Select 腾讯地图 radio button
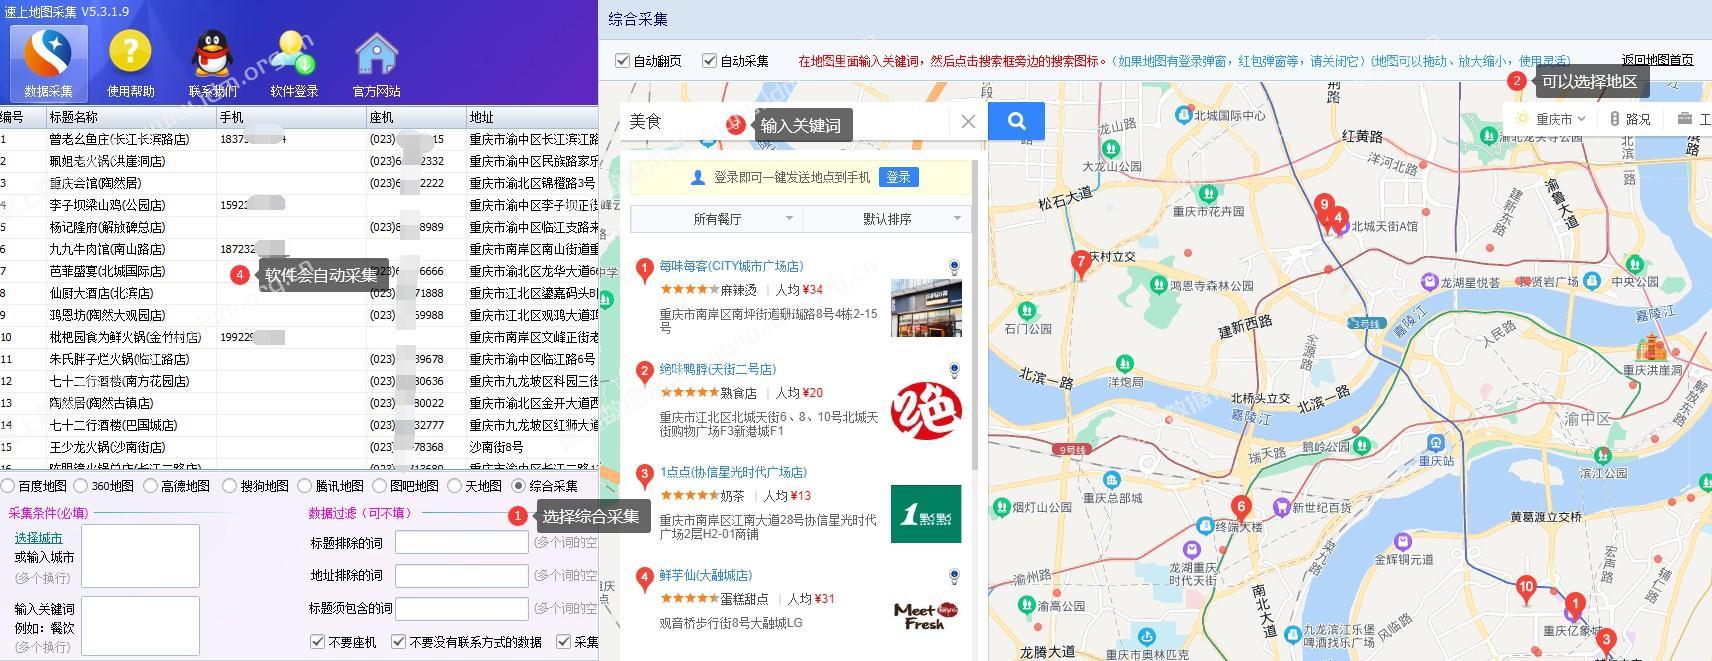The height and width of the screenshot is (661, 1712). [x=305, y=486]
